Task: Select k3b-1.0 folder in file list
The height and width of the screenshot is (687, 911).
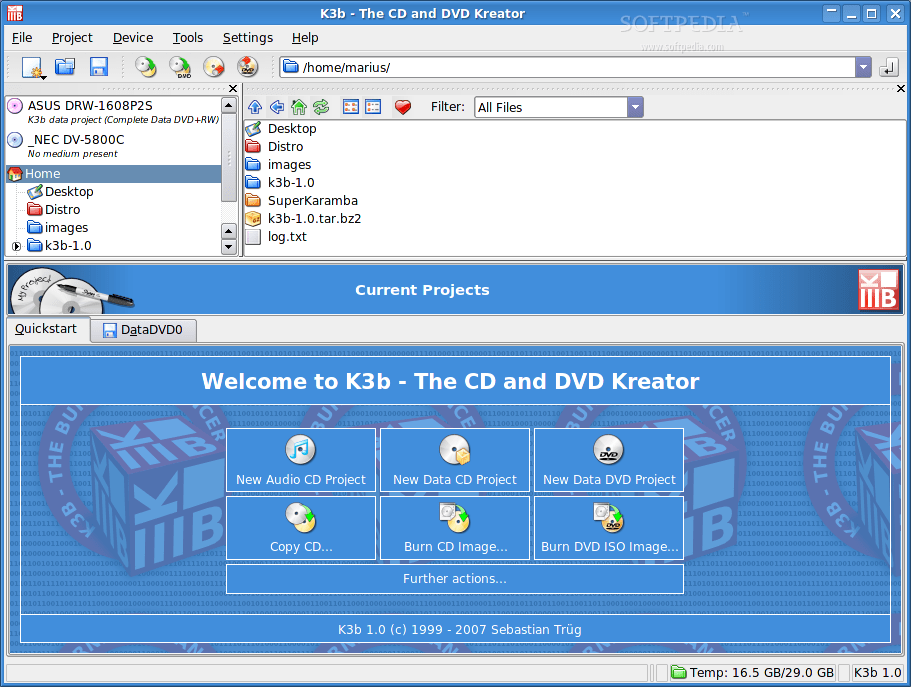Action: 280,183
